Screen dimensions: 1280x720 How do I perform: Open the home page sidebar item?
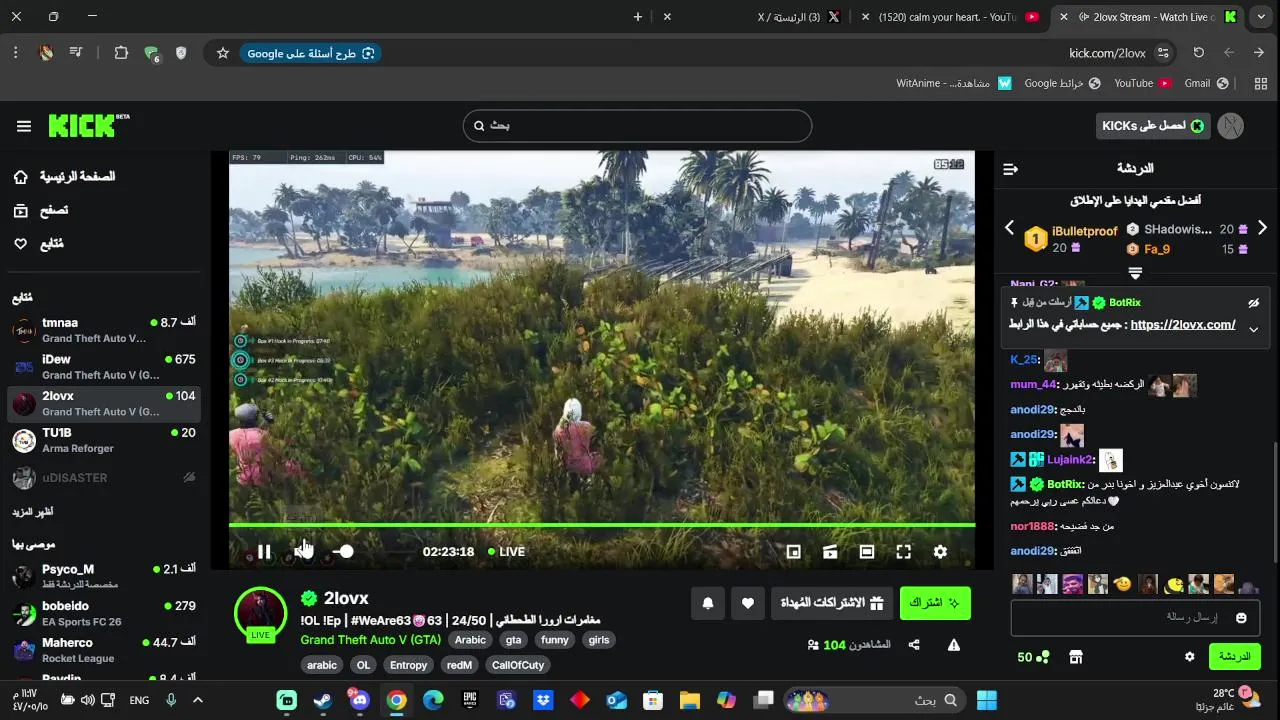(64, 177)
